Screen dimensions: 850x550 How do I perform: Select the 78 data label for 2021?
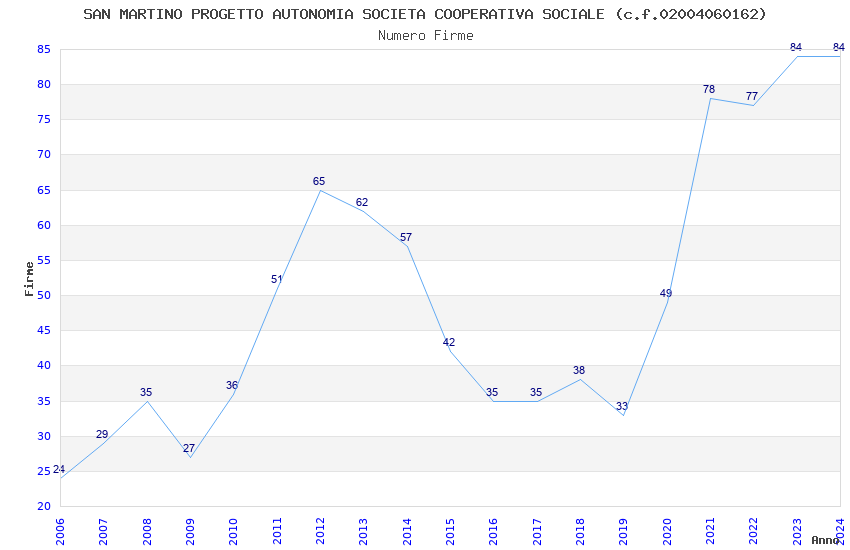[709, 89]
